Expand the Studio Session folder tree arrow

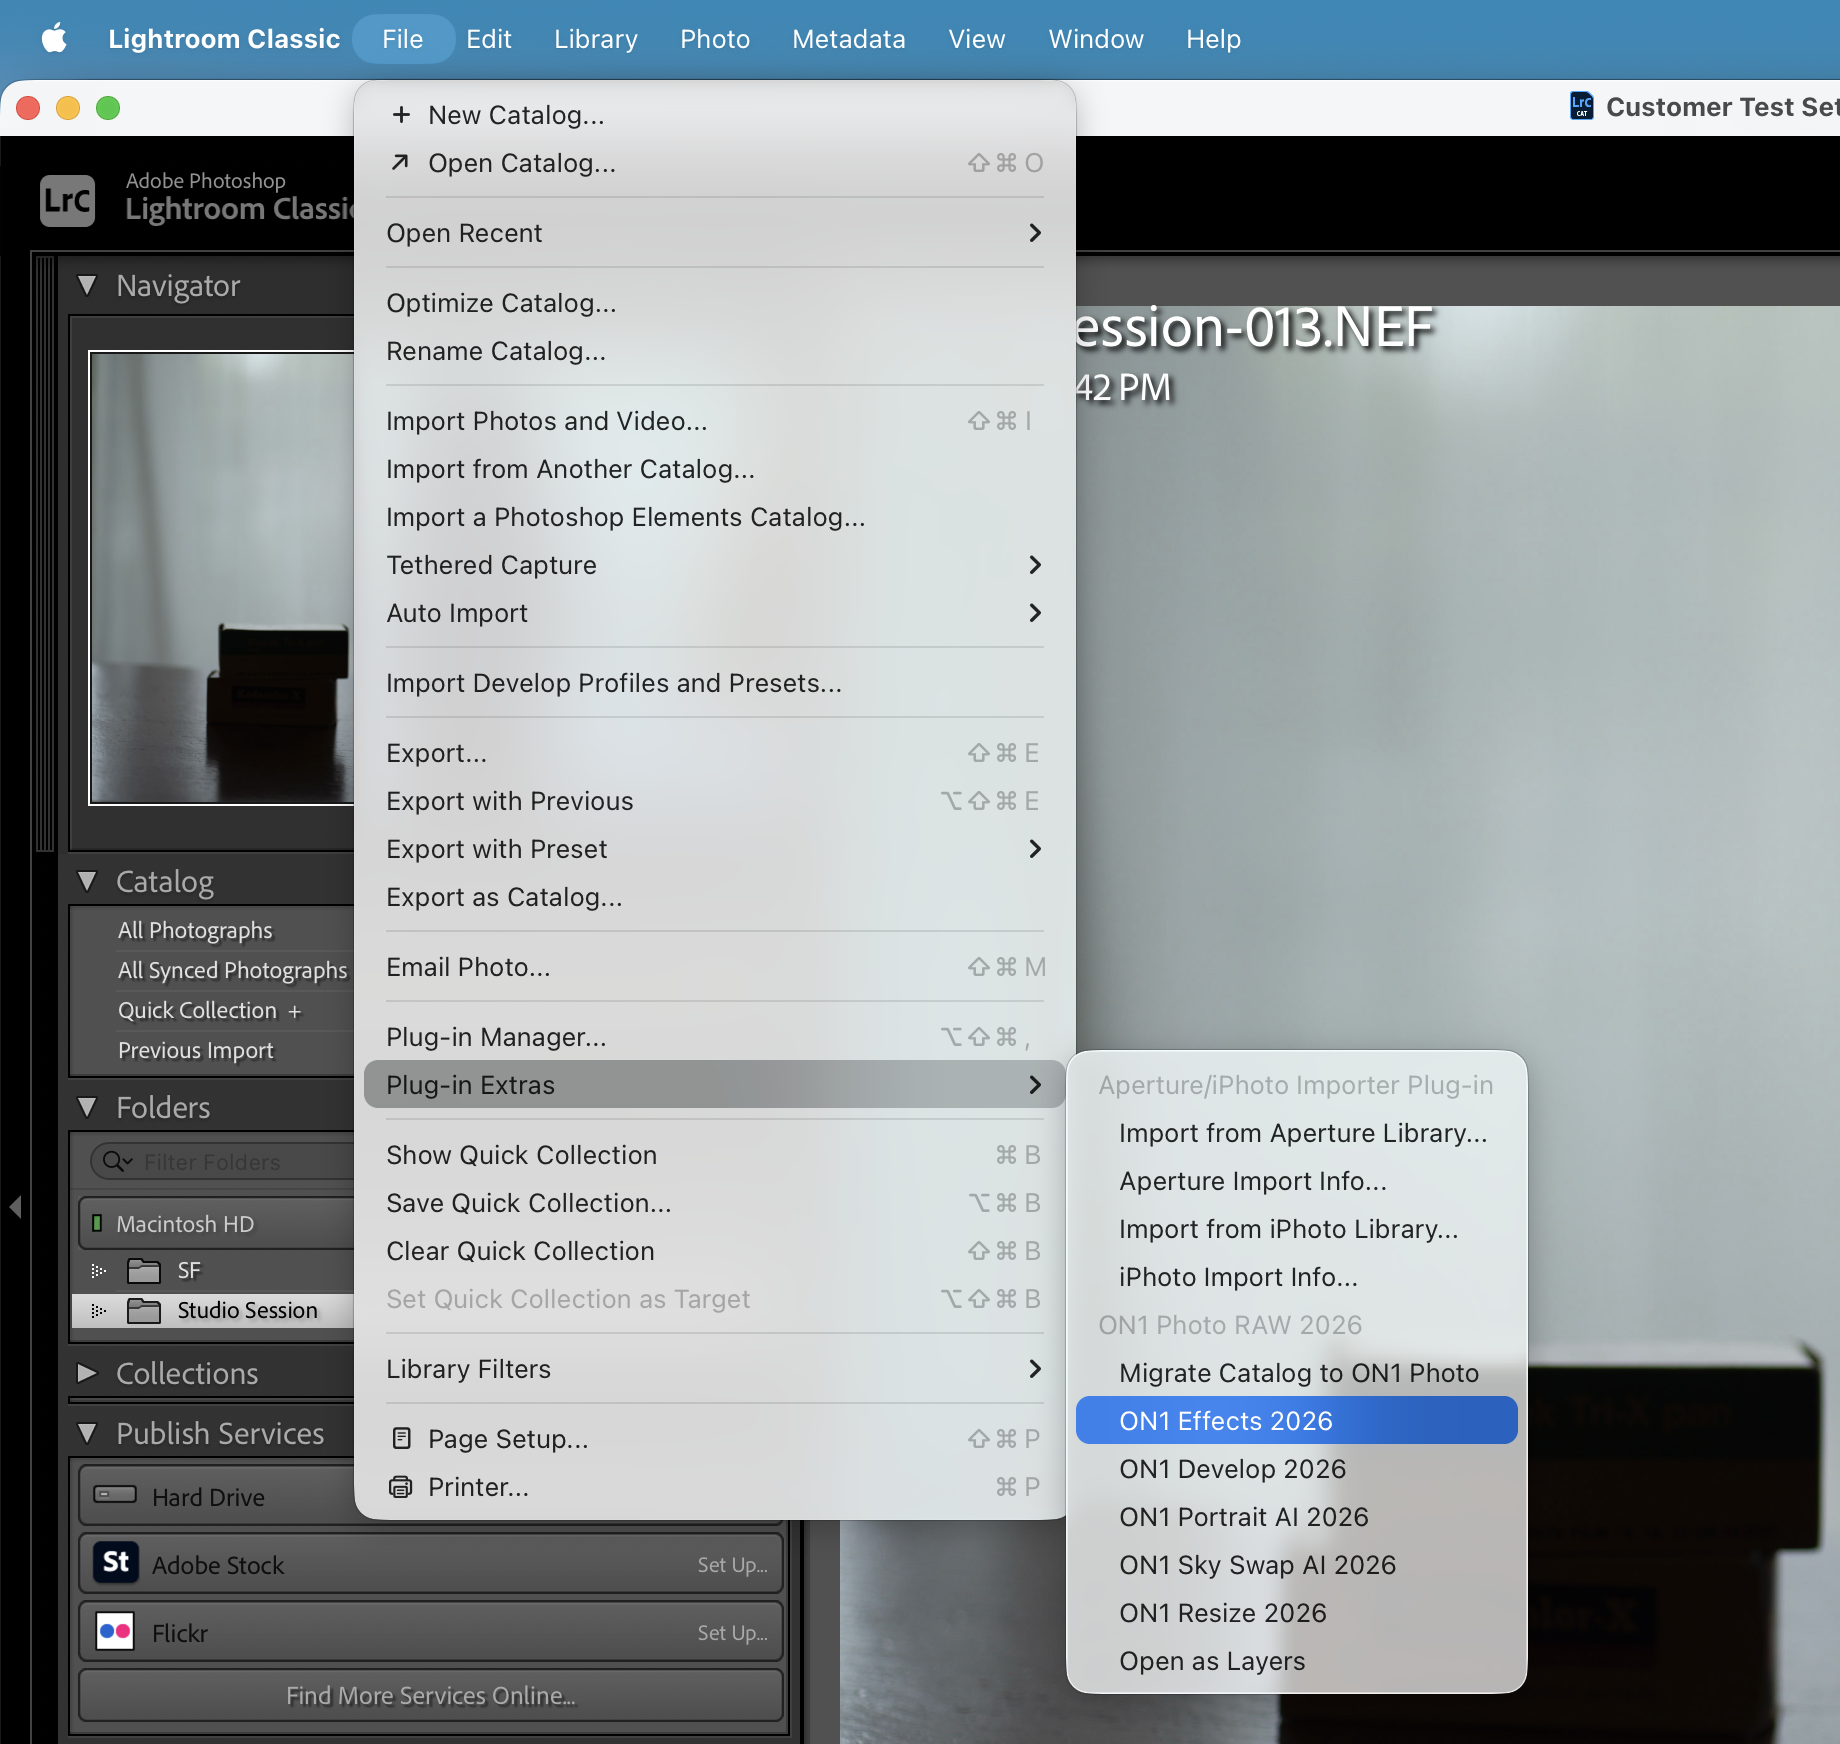(x=98, y=1310)
